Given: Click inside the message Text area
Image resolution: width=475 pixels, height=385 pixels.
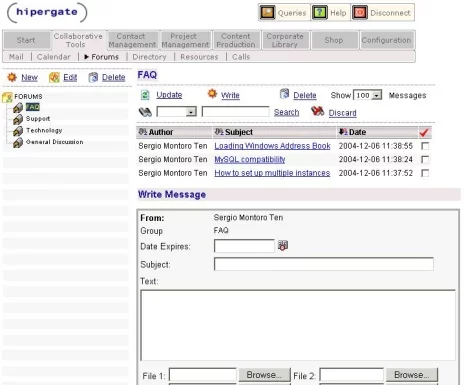Looking at the screenshot, I should click(298, 325).
